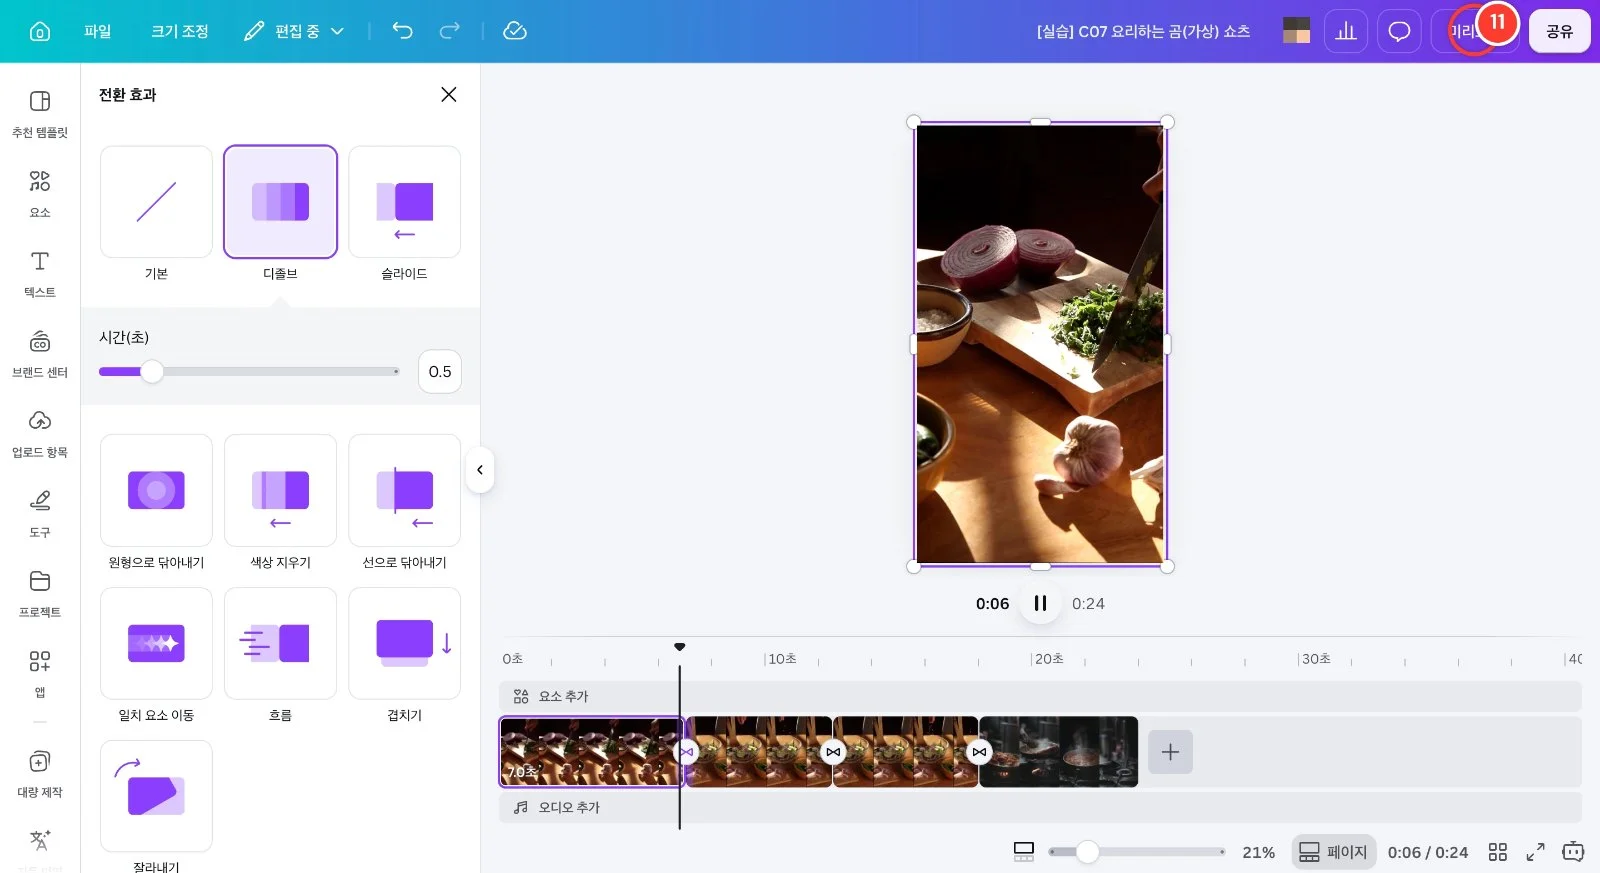Screen dimensions: 1600x873
Task: Expand the 편집 중 mode dropdown
Action: 294,31
